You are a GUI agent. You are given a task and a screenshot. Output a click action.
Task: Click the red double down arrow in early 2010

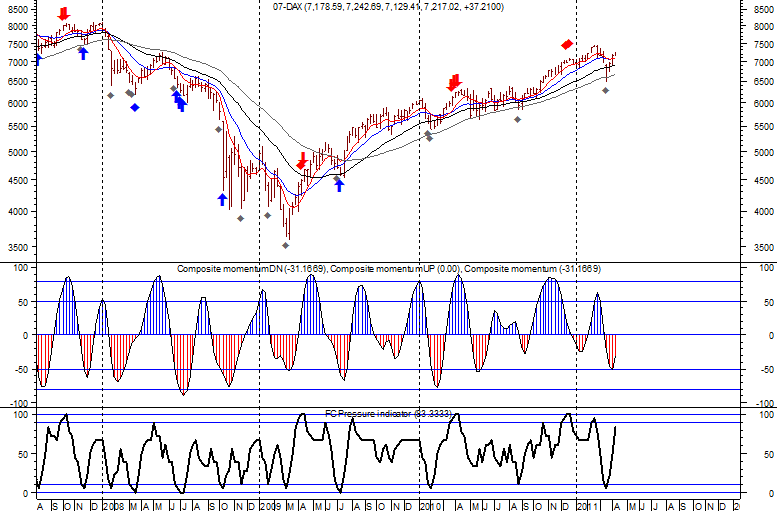coord(454,83)
